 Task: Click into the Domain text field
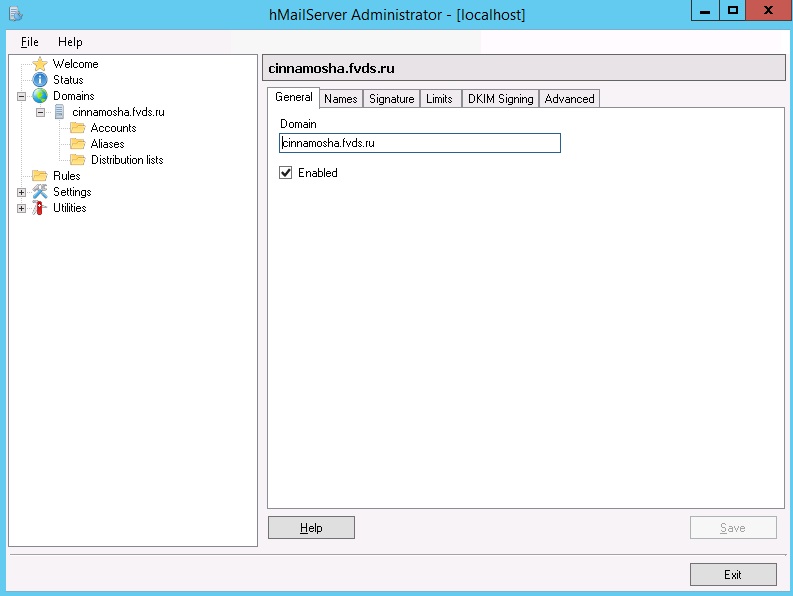point(420,143)
